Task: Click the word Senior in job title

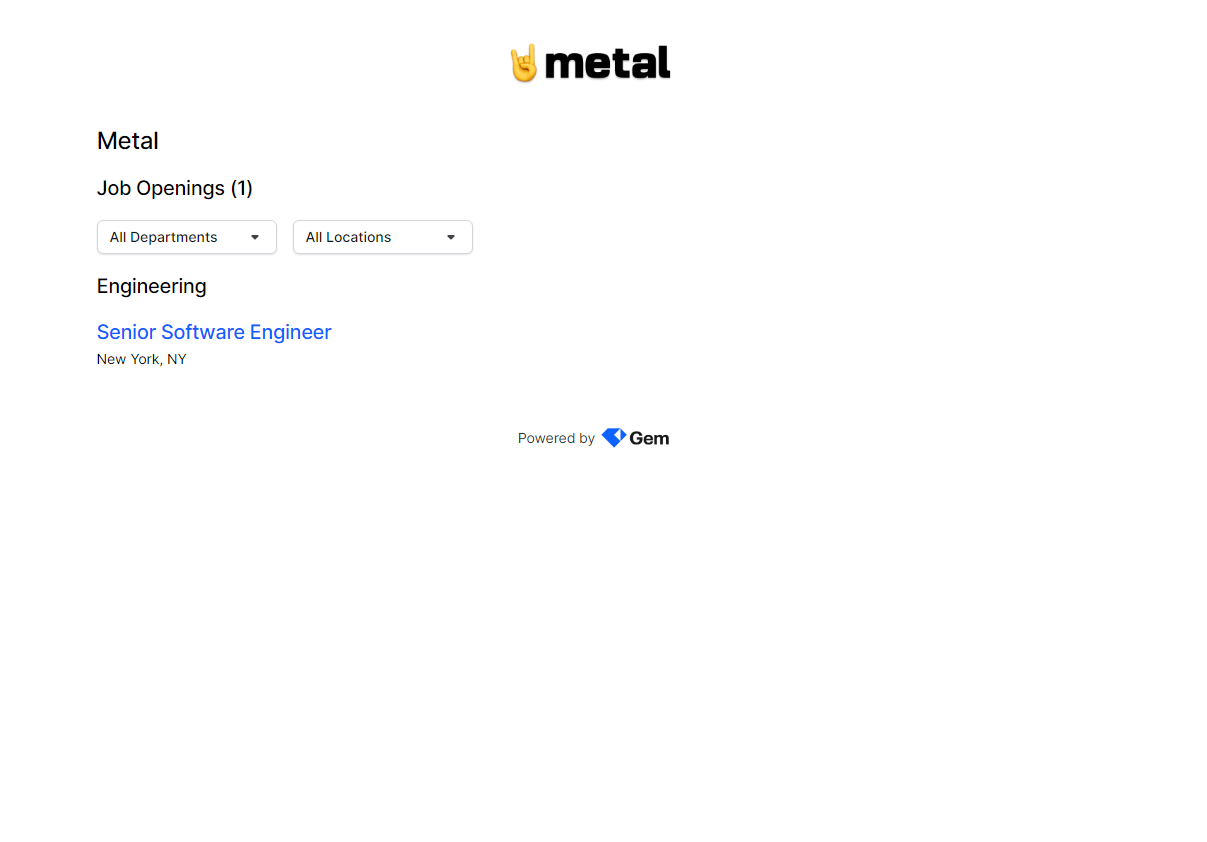Action: (x=126, y=332)
